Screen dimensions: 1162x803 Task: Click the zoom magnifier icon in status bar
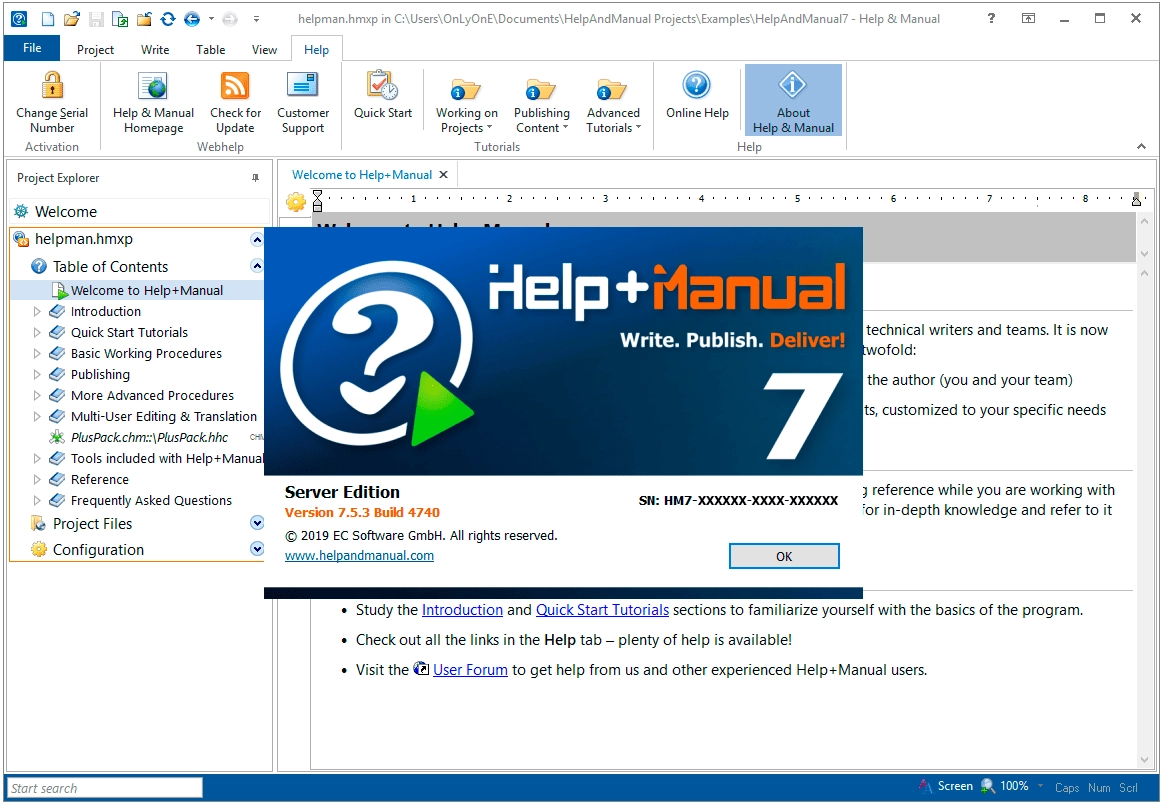(988, 786)
